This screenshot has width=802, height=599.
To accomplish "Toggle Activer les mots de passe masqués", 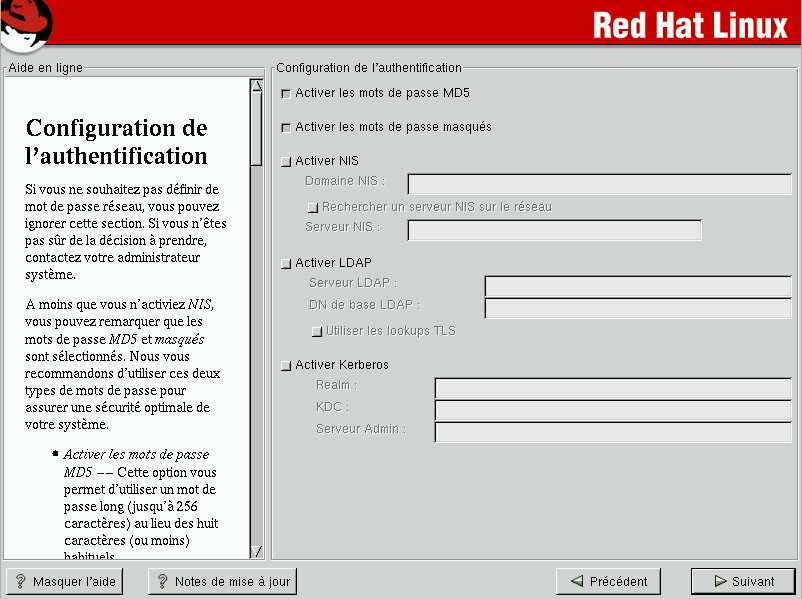I will click(287, 128).
